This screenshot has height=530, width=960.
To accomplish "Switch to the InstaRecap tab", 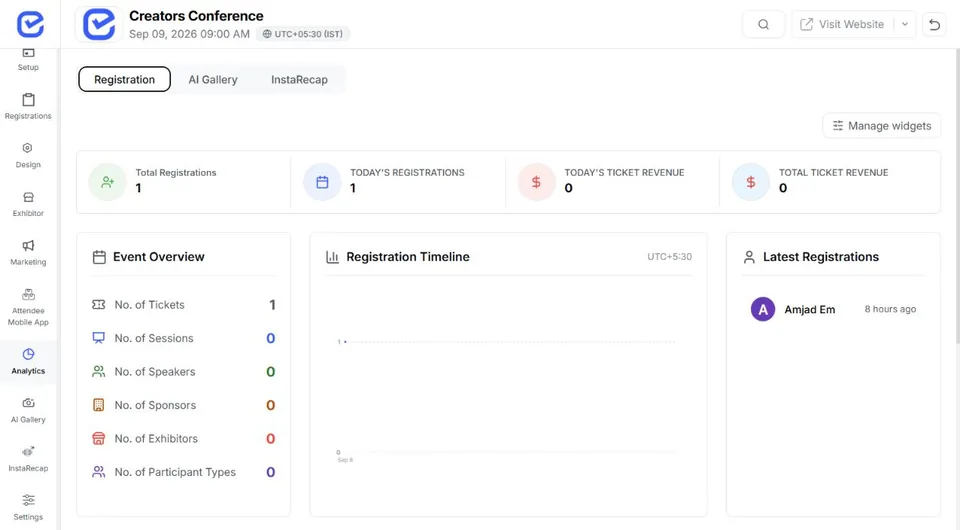I will 299,80.
